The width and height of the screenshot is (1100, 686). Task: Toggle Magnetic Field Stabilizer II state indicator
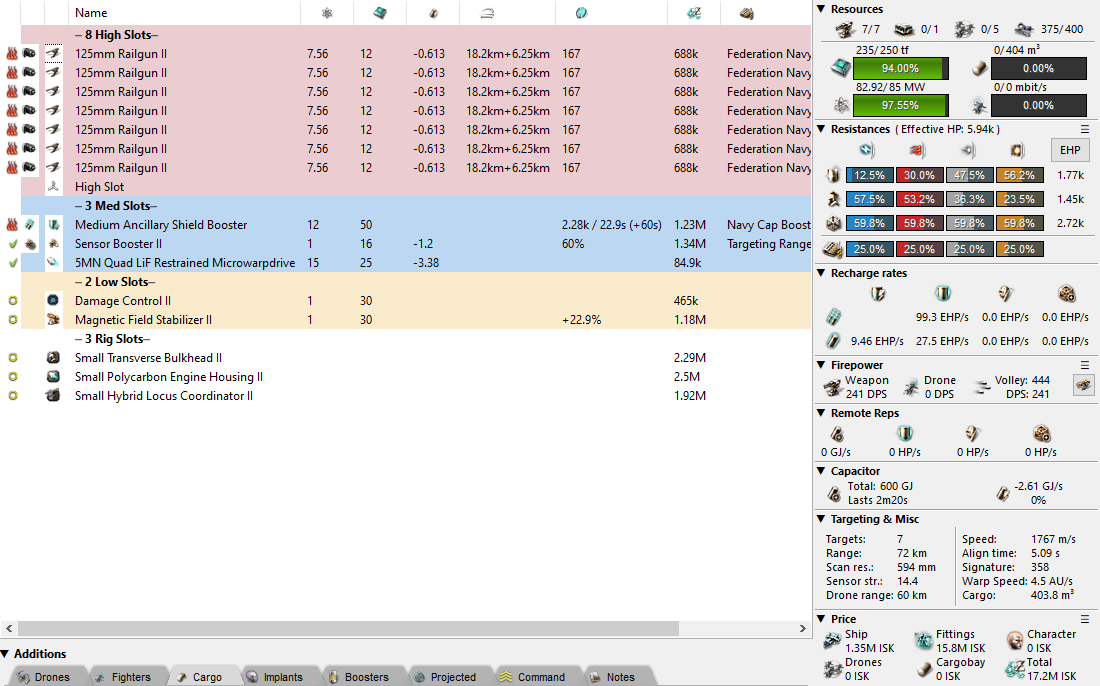pyautogui.click(x=12, y=320)
